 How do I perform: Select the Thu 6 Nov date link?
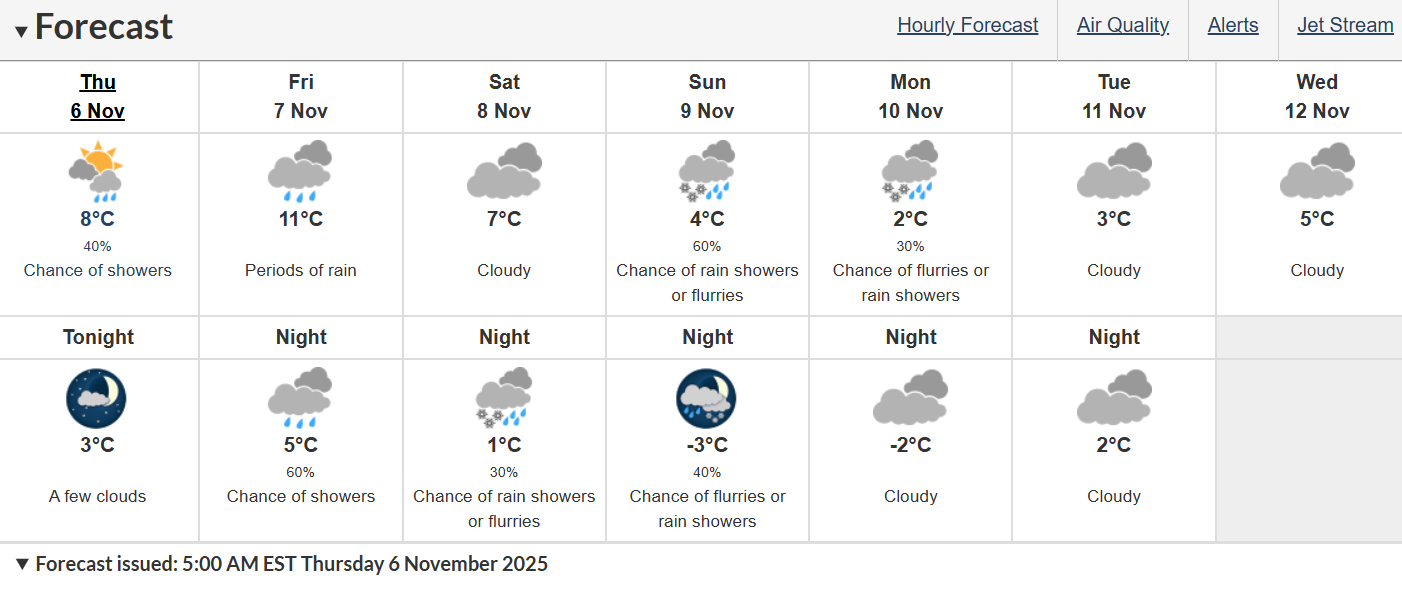pos(98,96)
